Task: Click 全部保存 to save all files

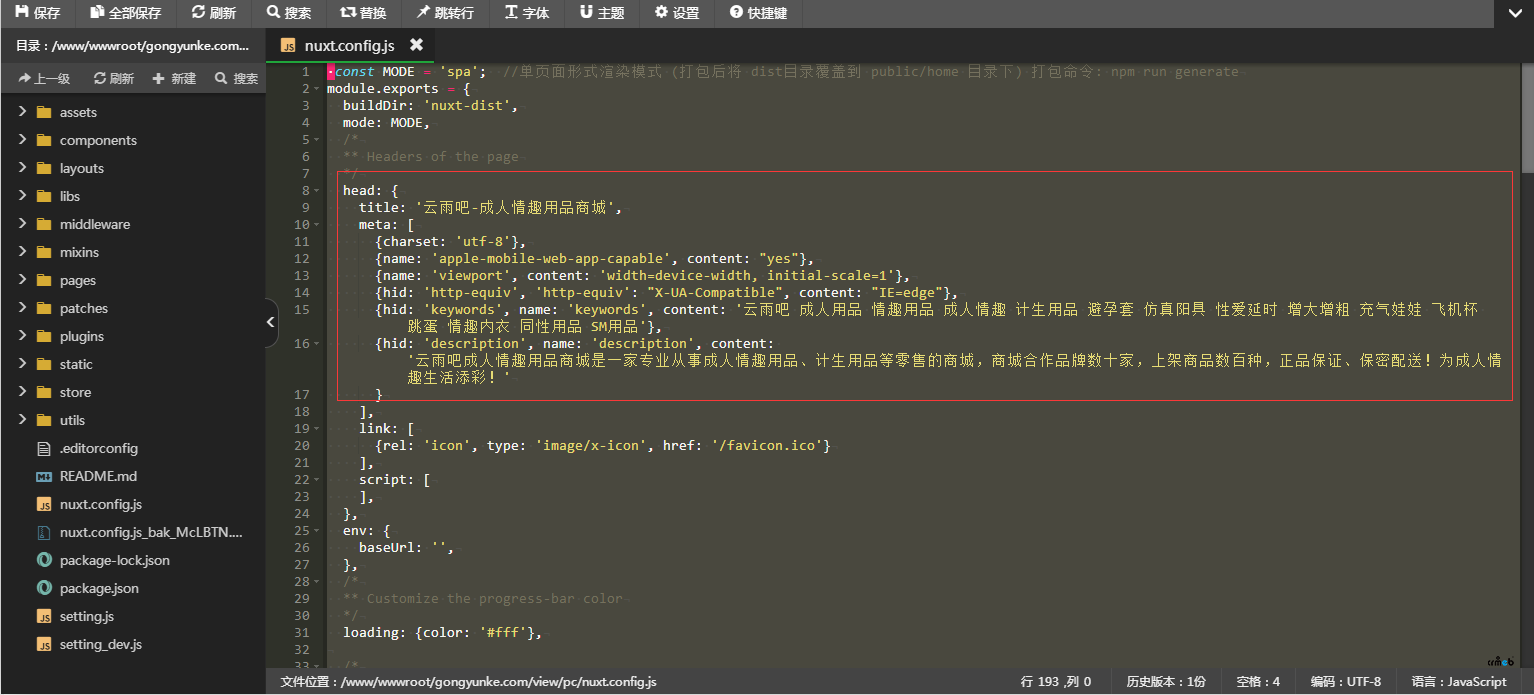Action: (125, 13)
